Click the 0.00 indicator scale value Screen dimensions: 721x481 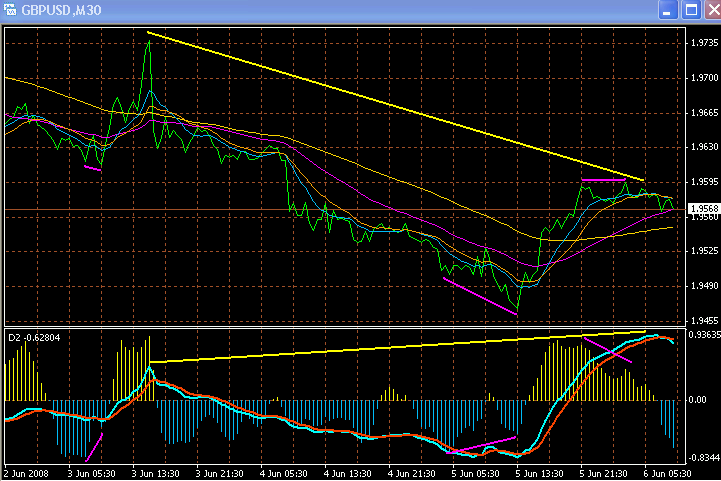(x=697, y=400)
